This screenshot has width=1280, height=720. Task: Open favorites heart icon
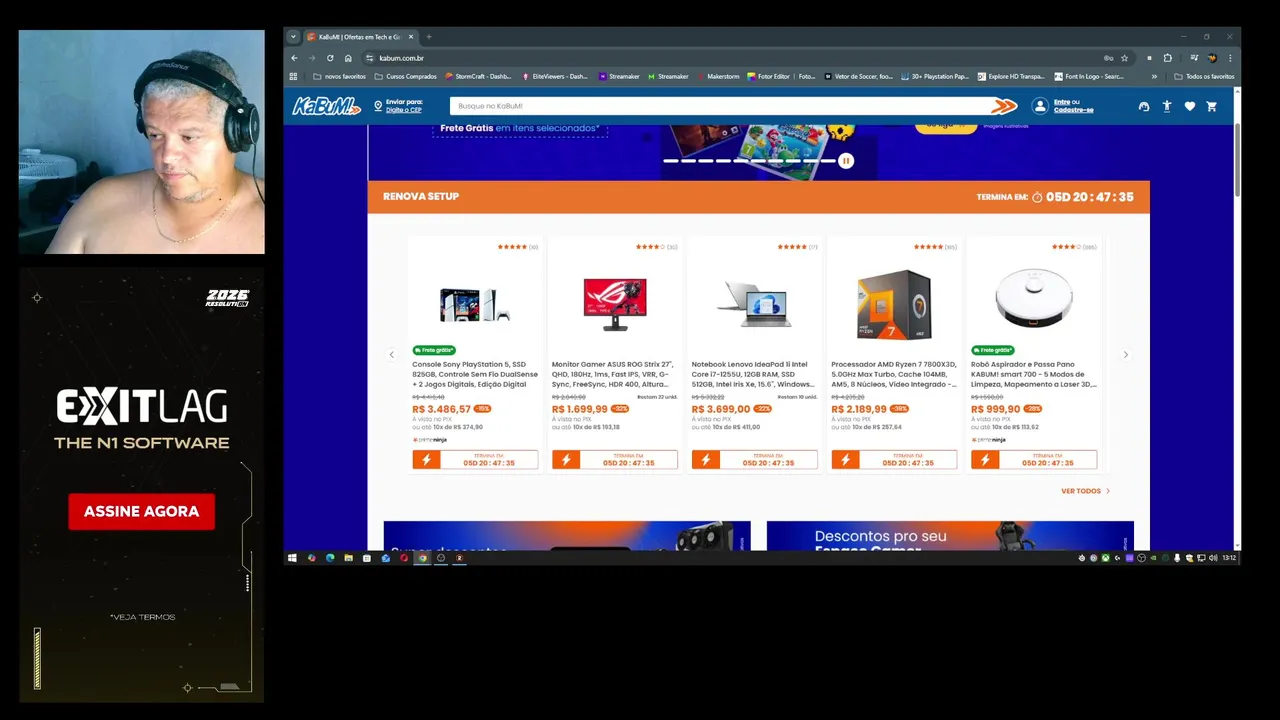(x=1189, y=106)
